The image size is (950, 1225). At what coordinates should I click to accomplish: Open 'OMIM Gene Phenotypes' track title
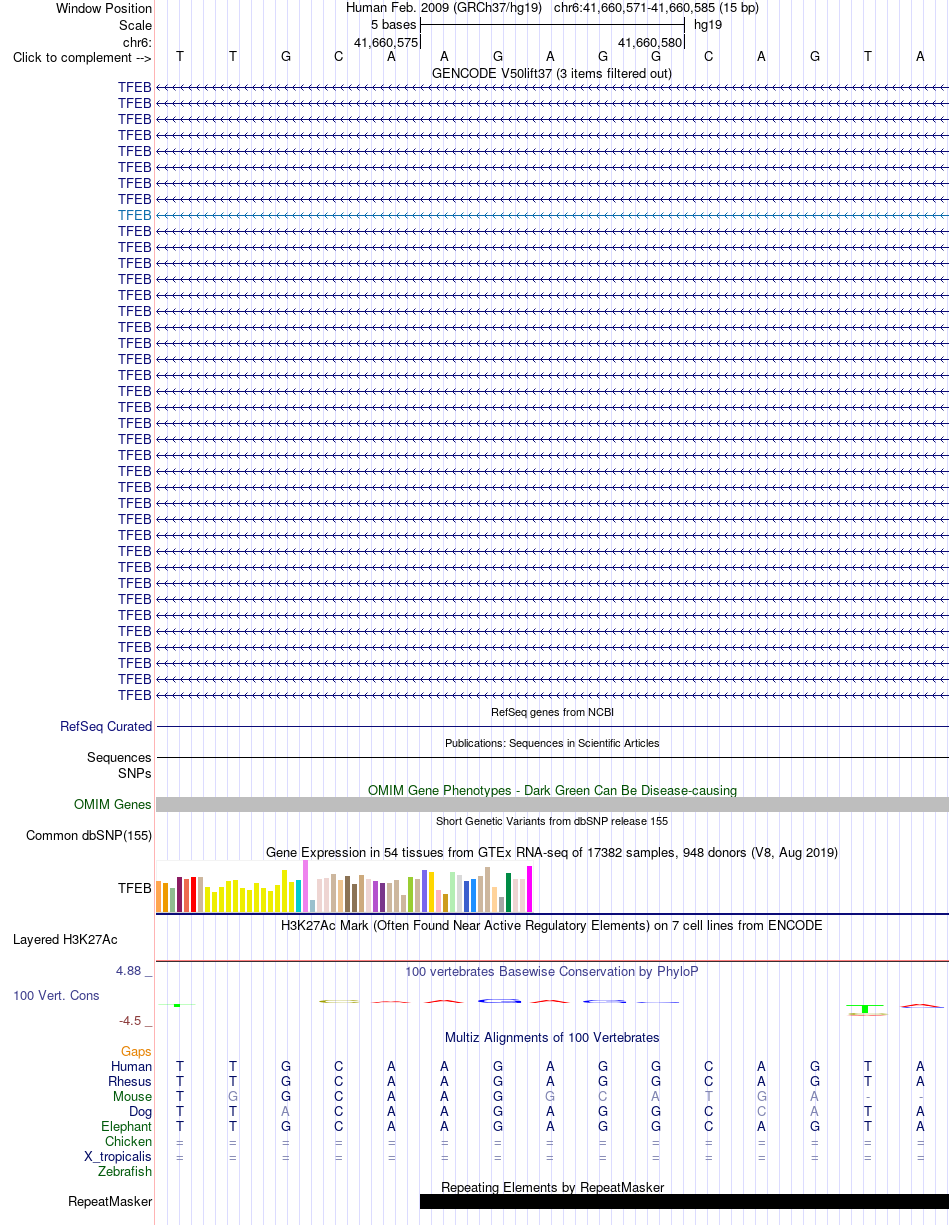(552, 790)
